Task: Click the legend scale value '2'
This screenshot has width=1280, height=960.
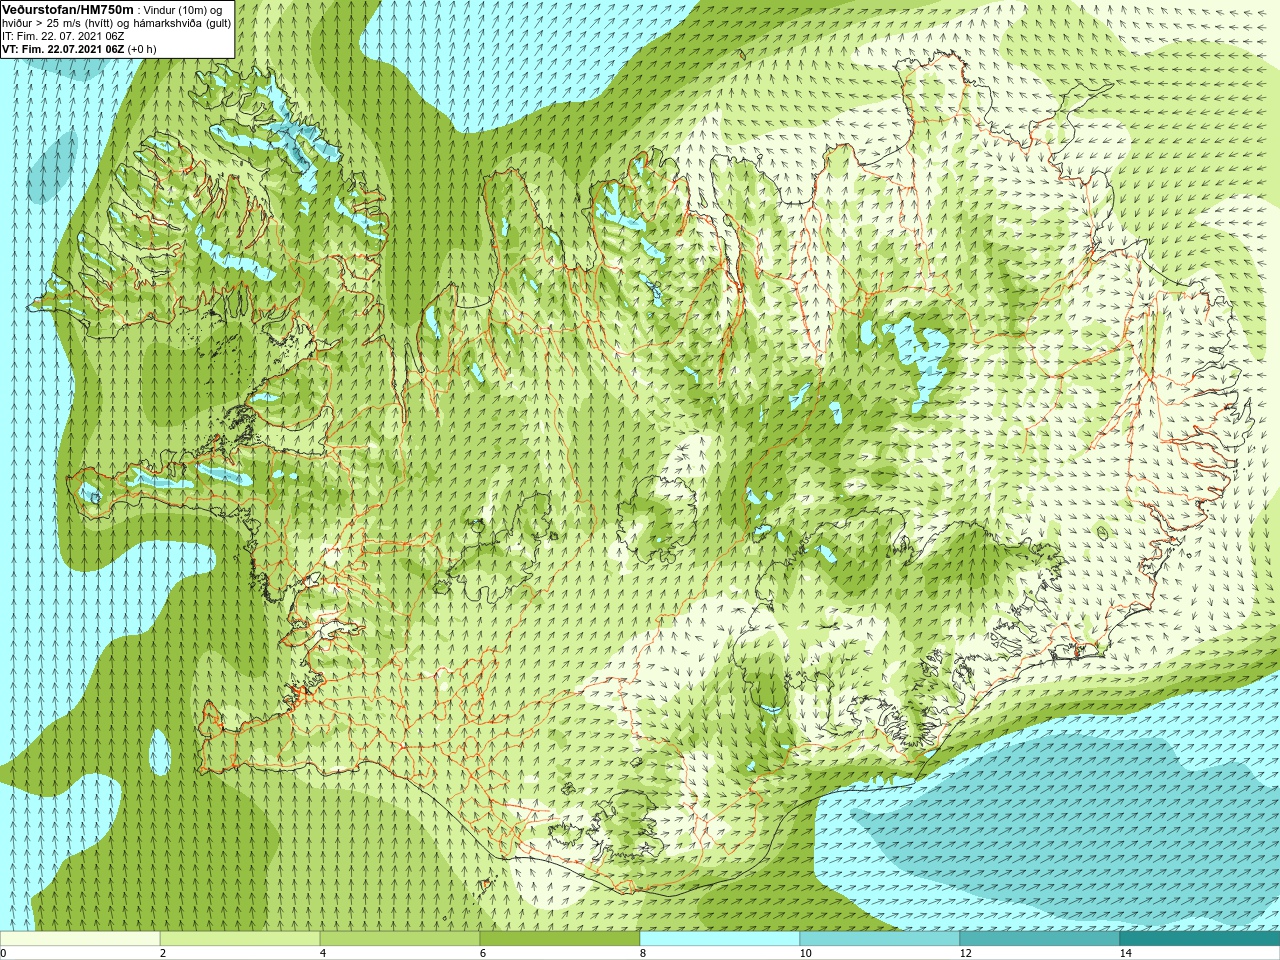Action: coord(163,953)
